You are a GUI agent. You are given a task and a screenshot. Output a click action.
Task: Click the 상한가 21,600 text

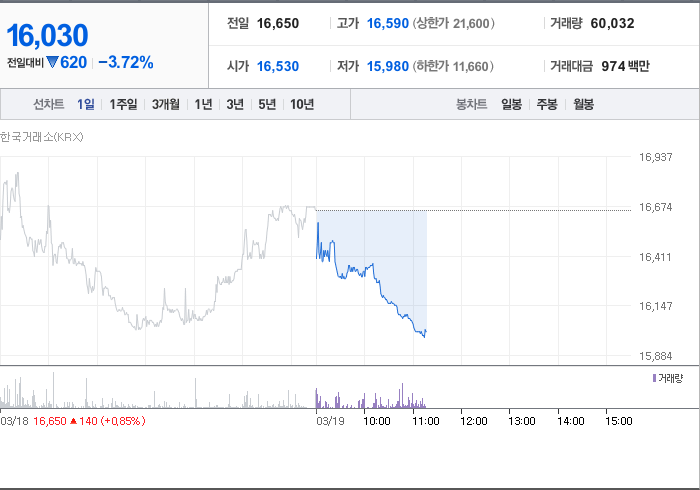tap(453, 23)
